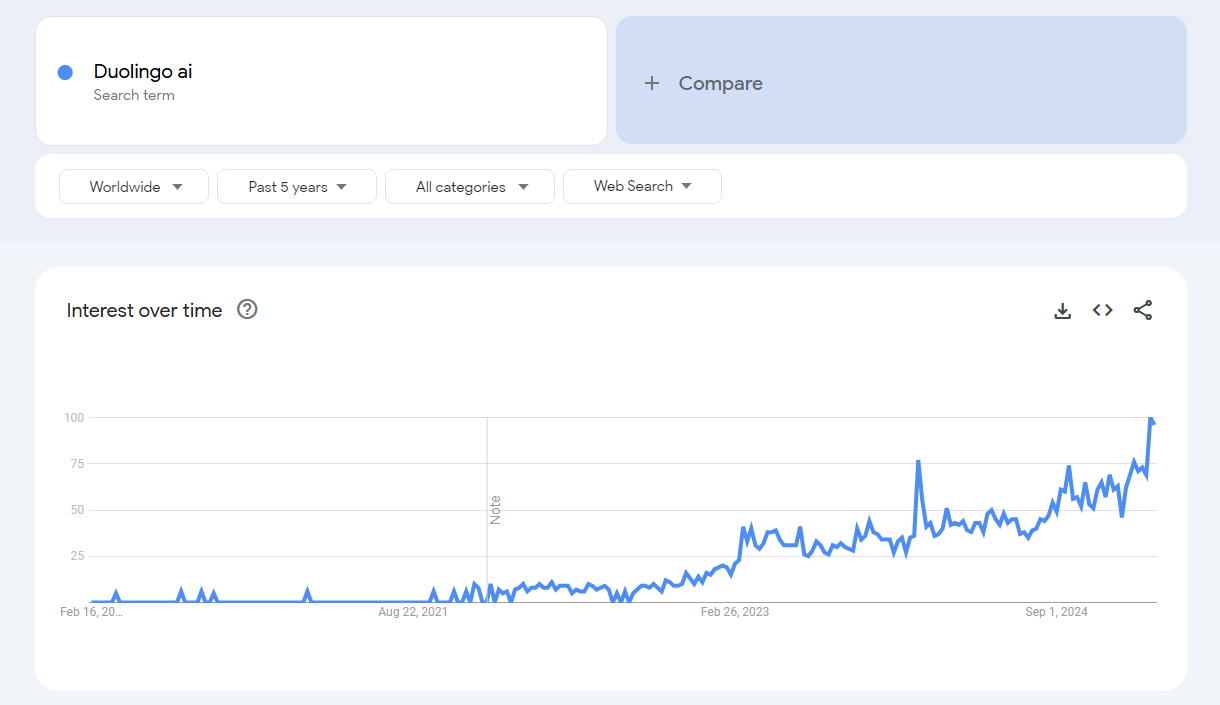Open the embed code icon
Viewport: 1220px width, 705px height.
point(1103,310)
